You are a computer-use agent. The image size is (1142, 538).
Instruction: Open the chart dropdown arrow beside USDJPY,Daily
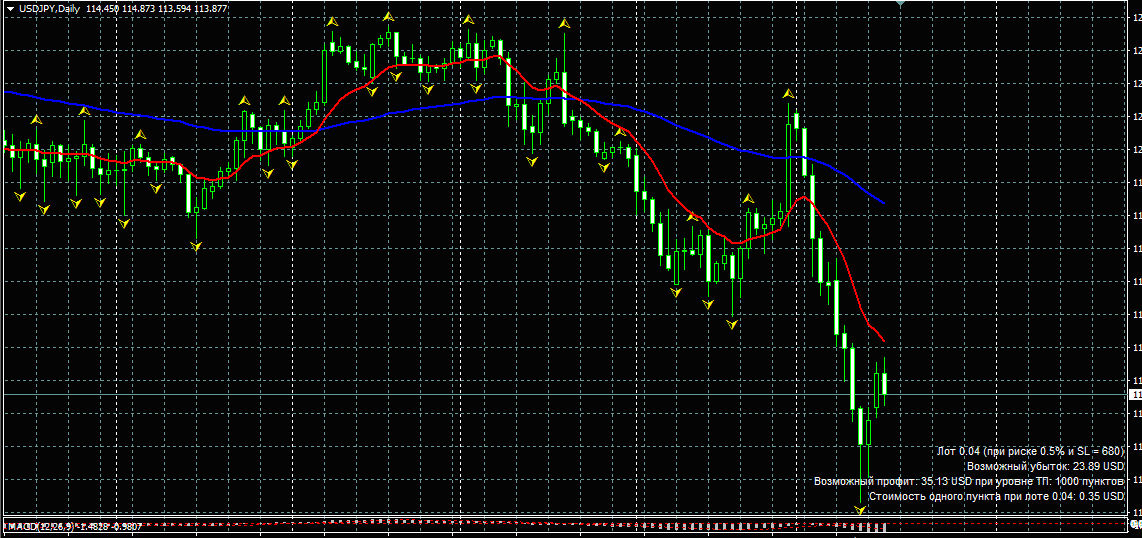point(10,8)
